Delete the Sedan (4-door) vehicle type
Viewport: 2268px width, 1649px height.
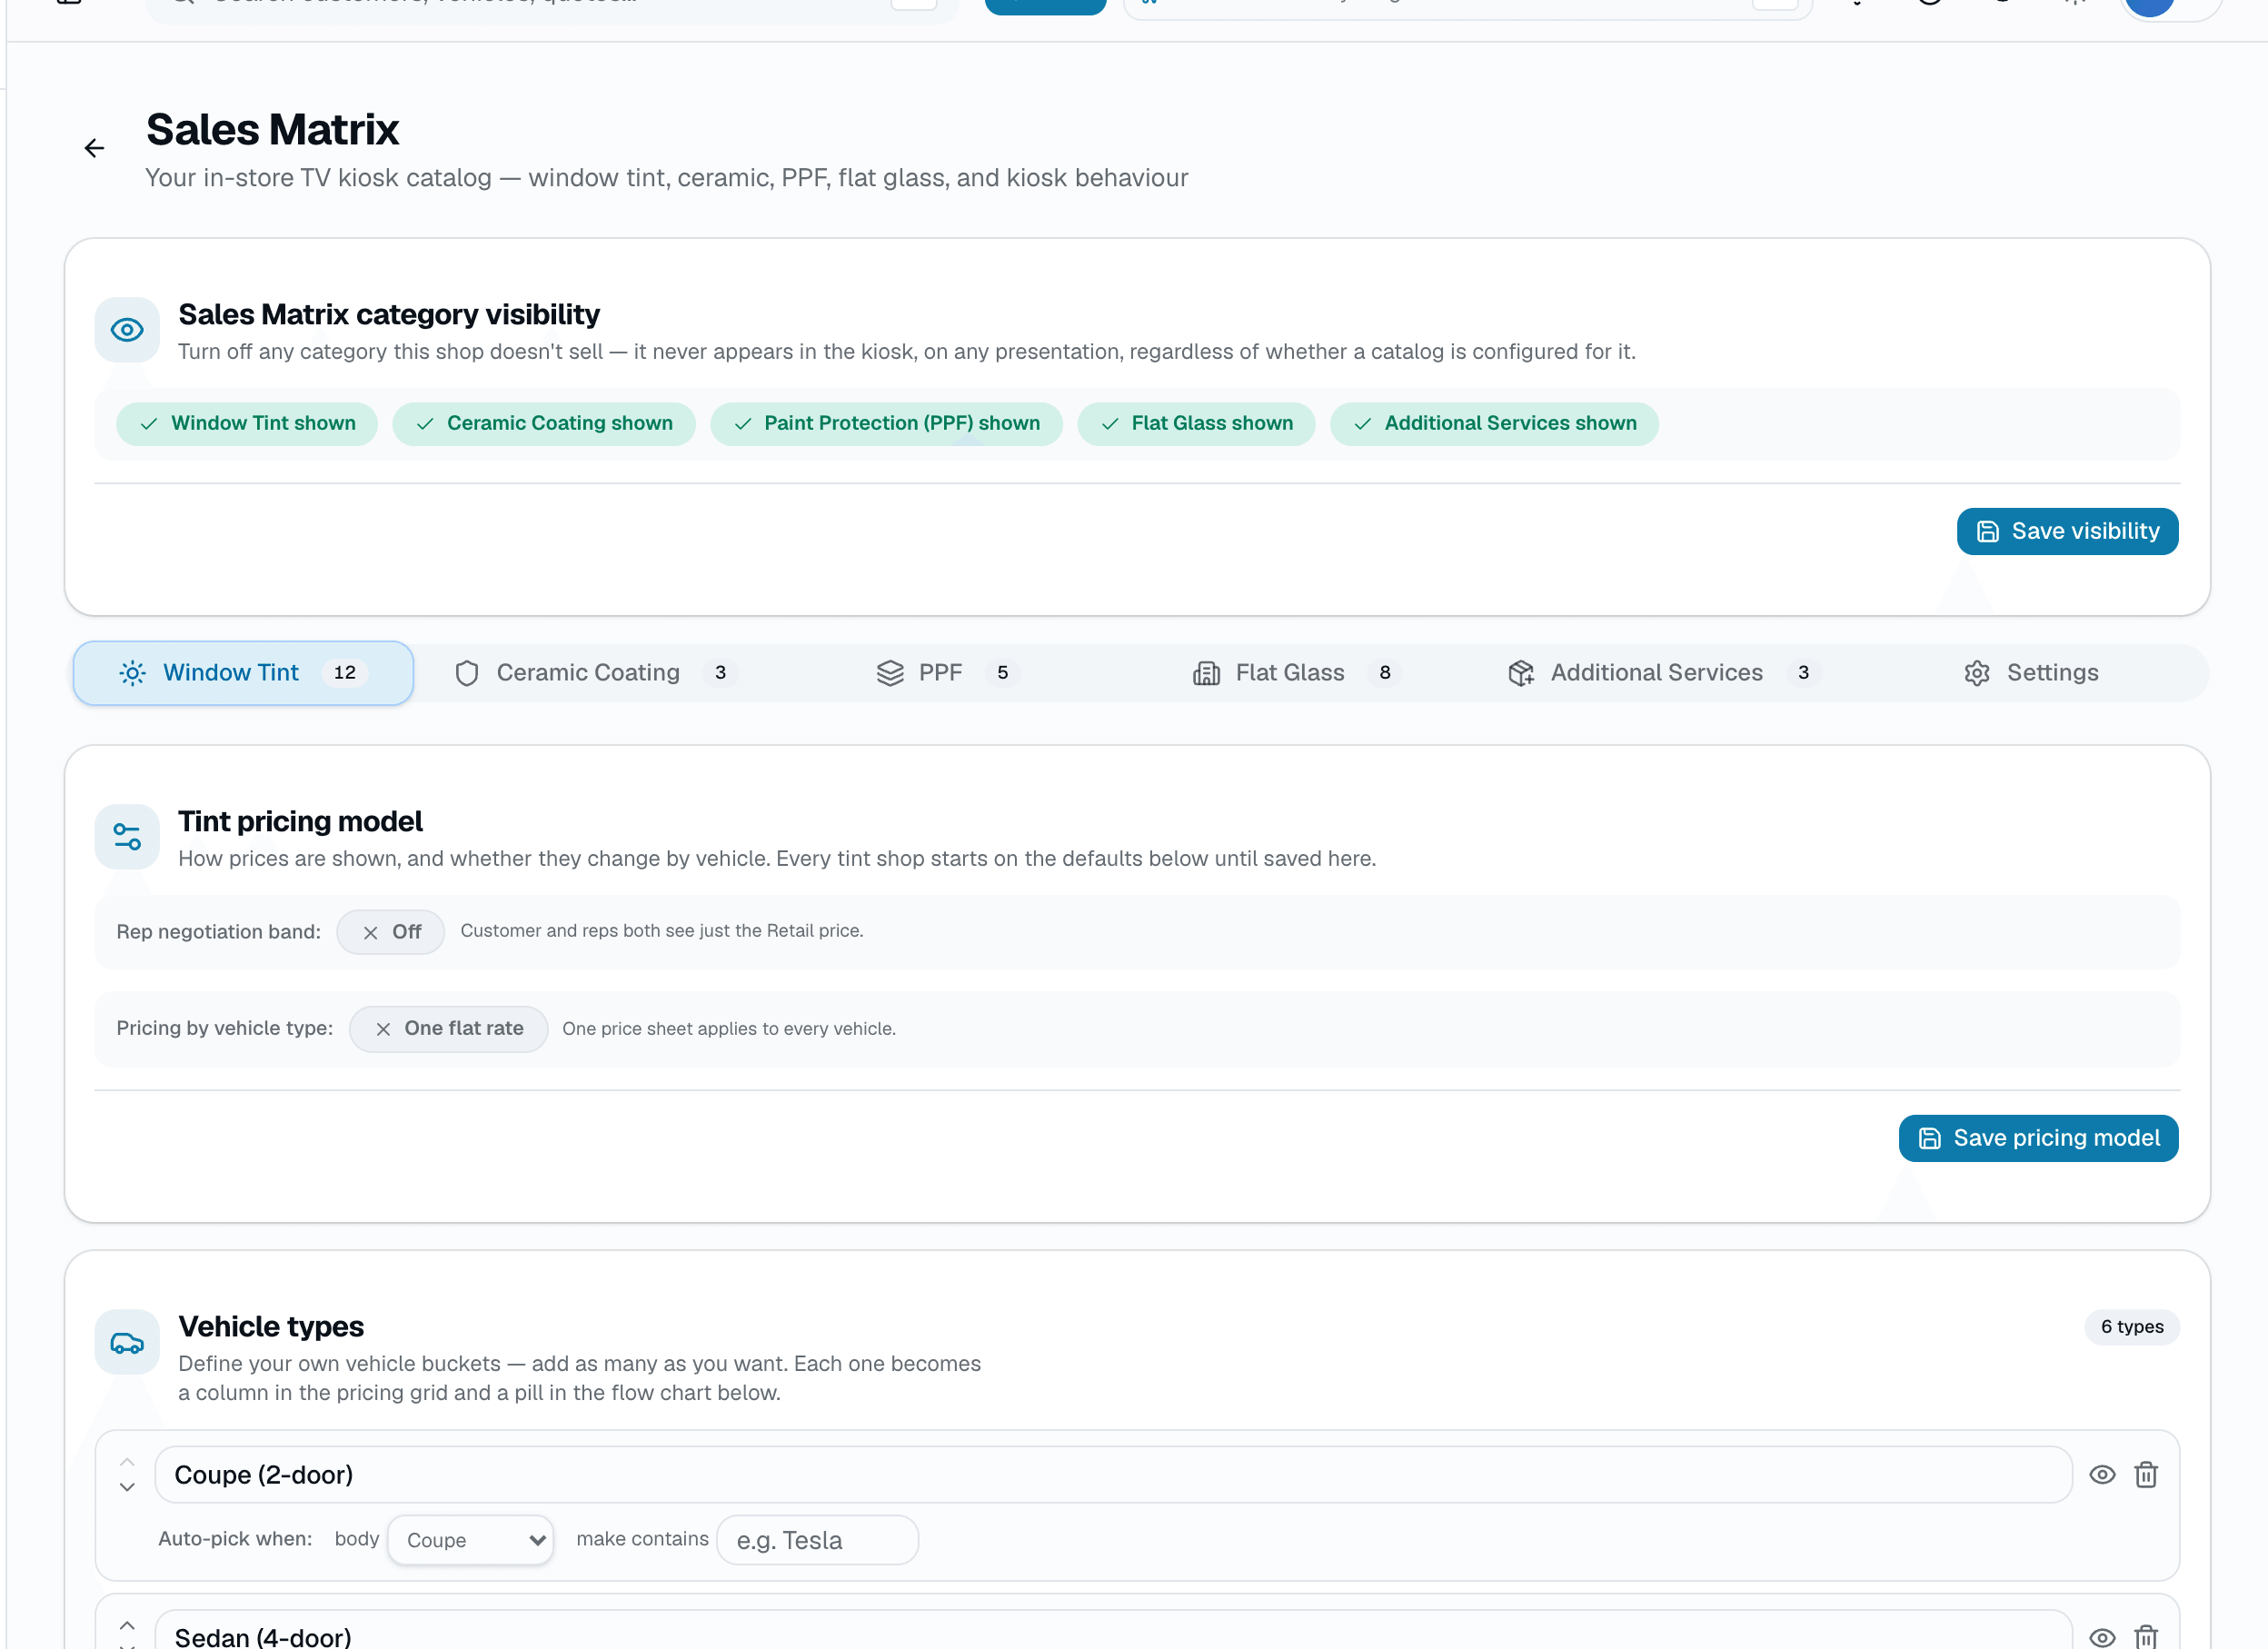pyautogui.click(x=2146, y=1637)
